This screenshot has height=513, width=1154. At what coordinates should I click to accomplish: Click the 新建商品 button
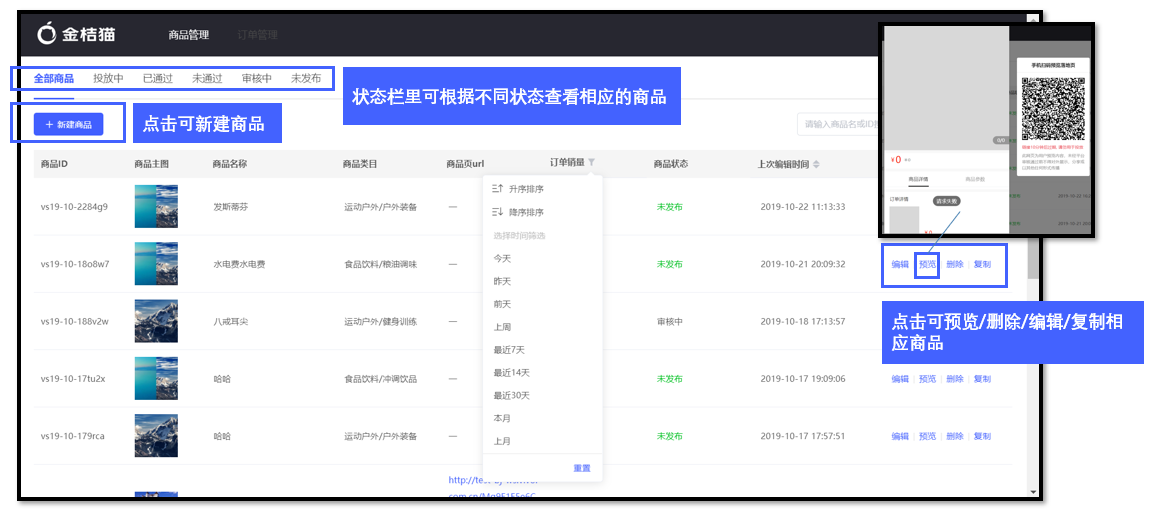(68, 125)
